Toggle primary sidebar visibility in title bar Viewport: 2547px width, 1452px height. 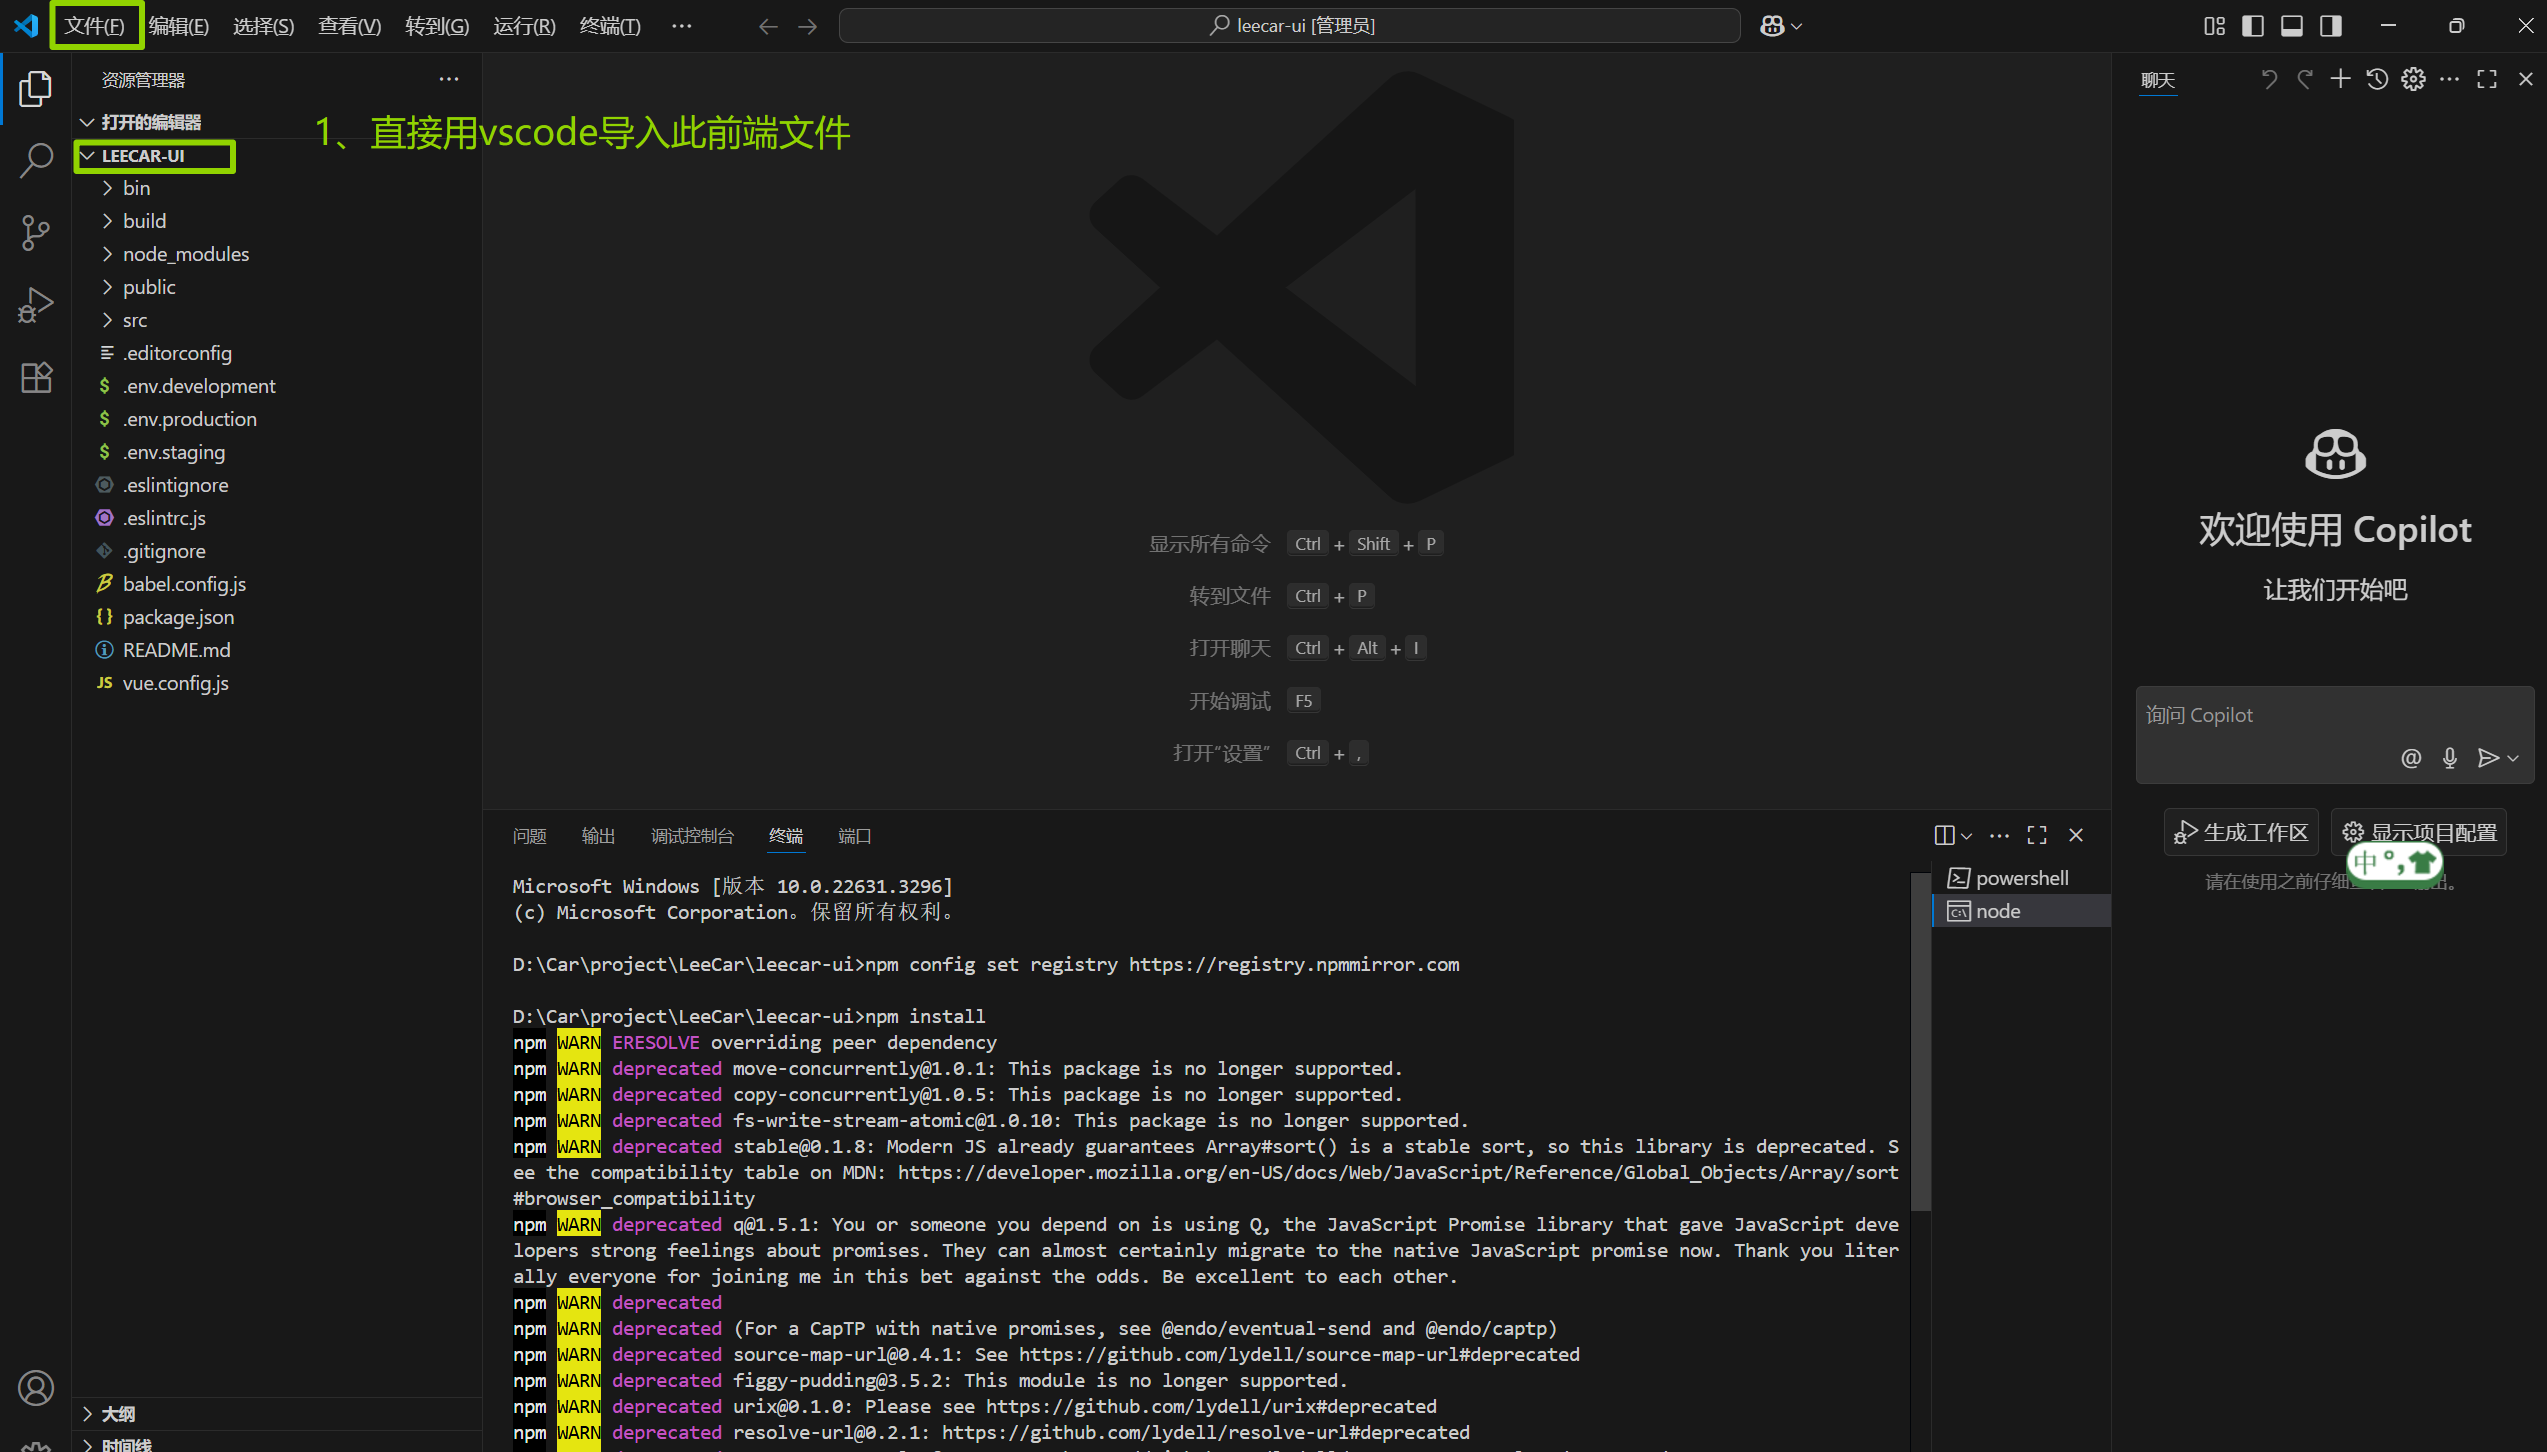[2253, 26]
